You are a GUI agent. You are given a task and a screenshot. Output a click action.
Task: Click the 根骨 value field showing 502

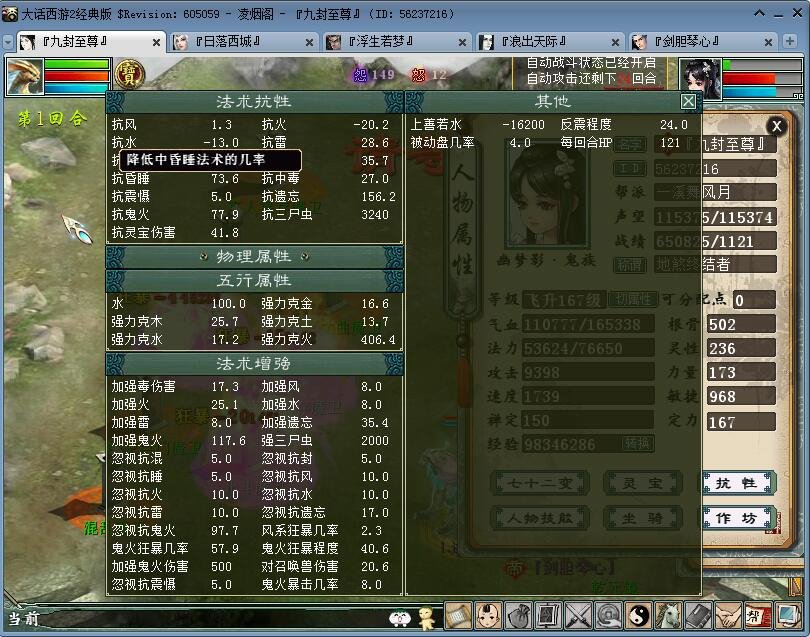click(740, 324)
